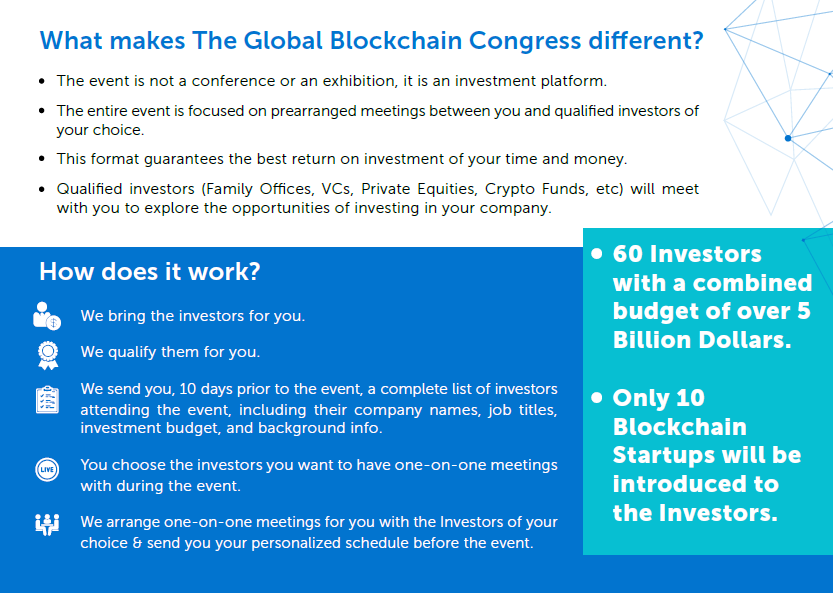Click the investor person with coin icon
The height and width of the screenshot is (593, 833).
pos(47,316)
